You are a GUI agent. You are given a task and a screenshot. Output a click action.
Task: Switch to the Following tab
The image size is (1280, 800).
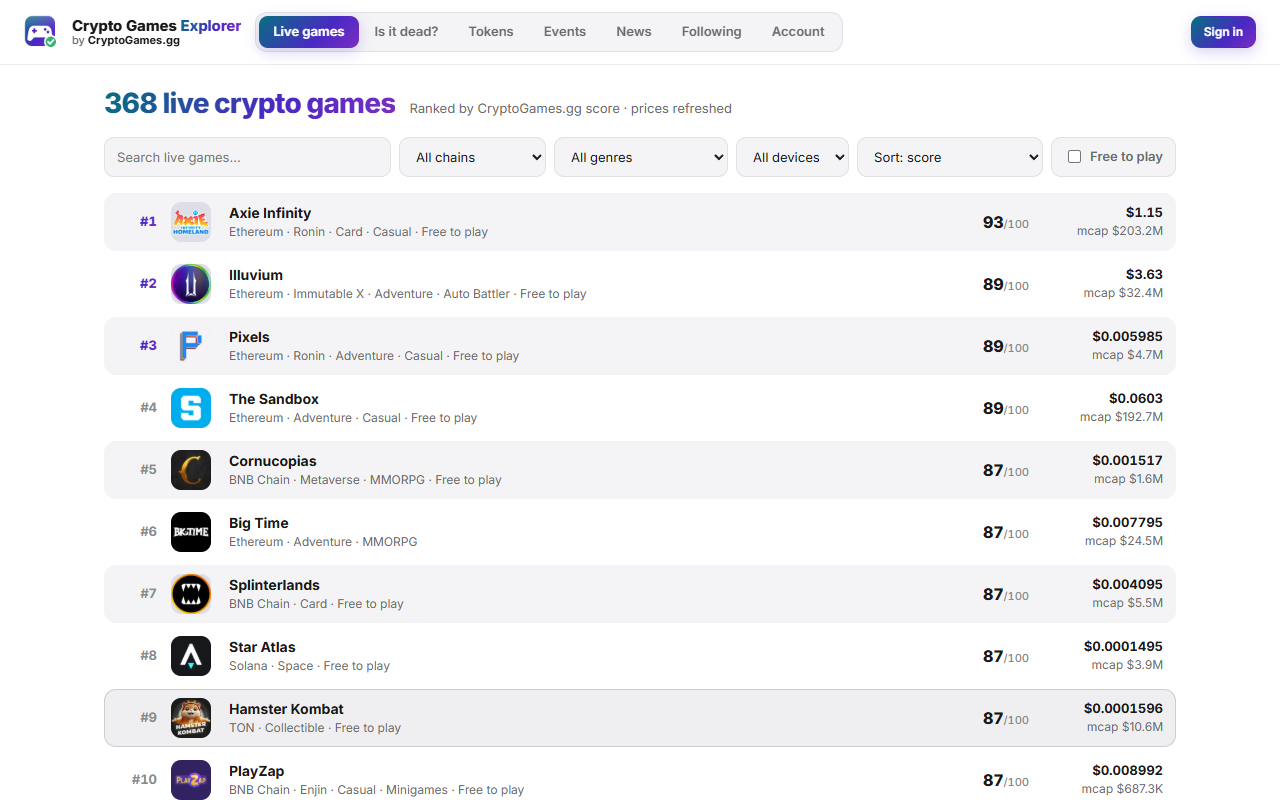[x=712, y=32]
